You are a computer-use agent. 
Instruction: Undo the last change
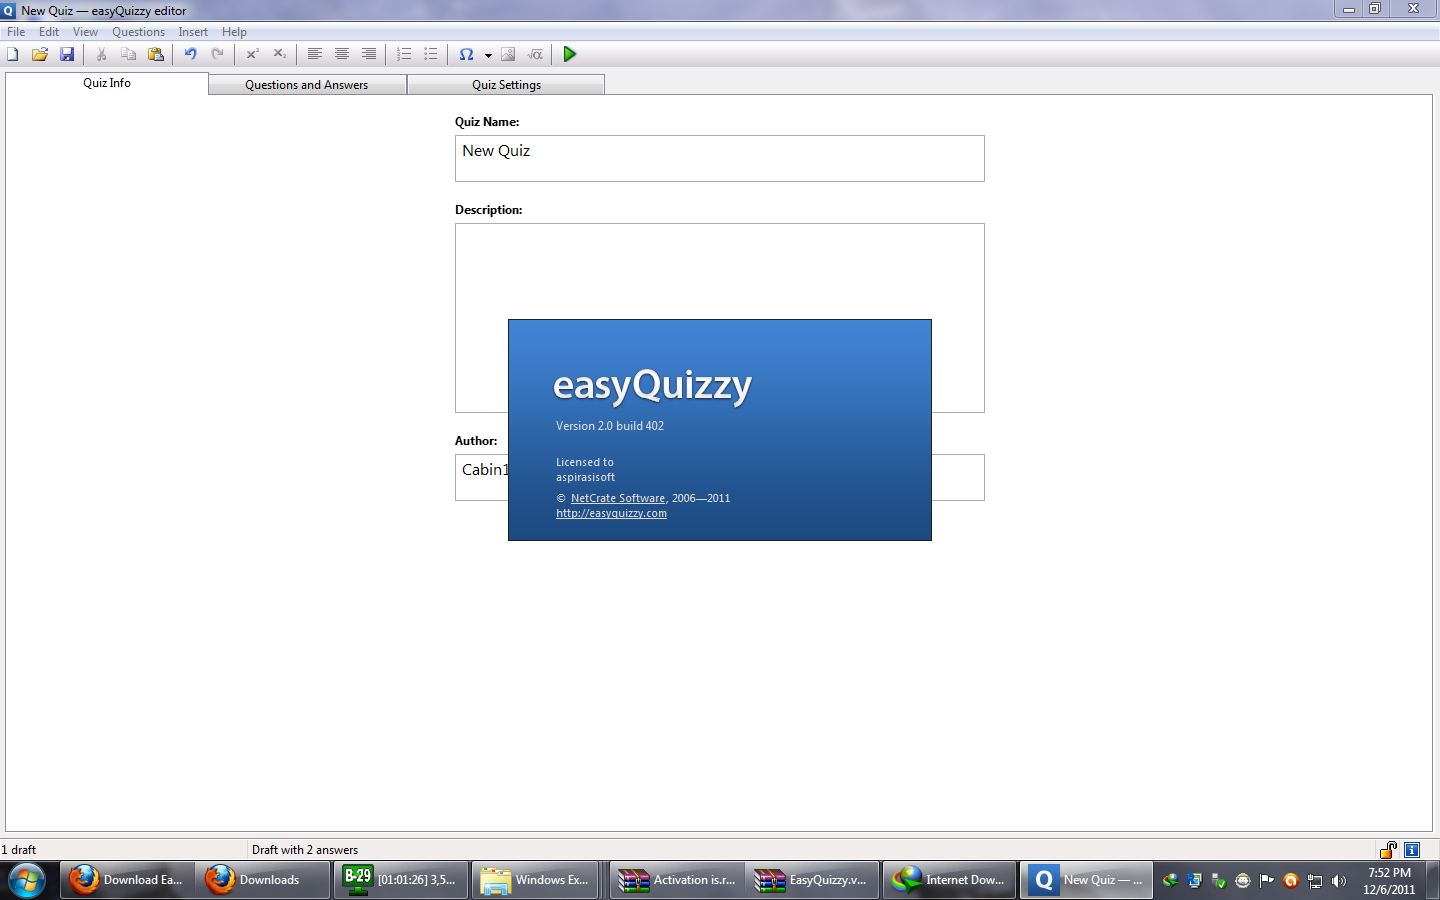(x=190, y=54)
